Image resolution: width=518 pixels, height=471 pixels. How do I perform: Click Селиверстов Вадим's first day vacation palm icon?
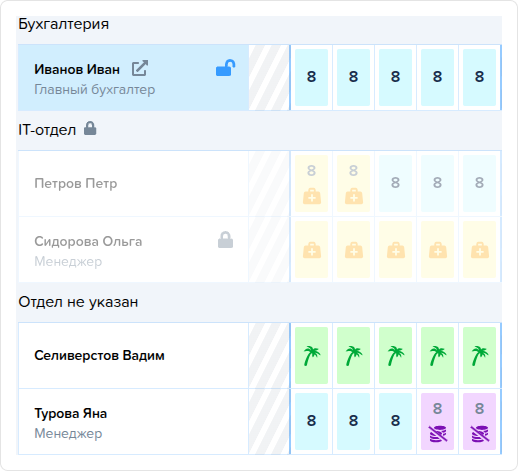click(x=312, y=356)
